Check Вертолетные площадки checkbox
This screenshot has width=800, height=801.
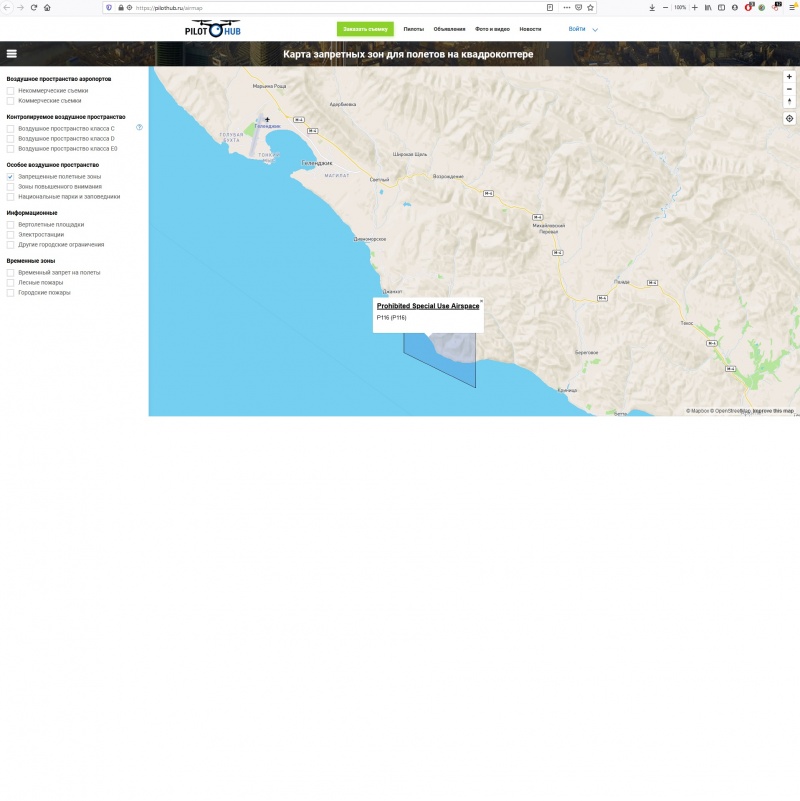pos(10,225)
